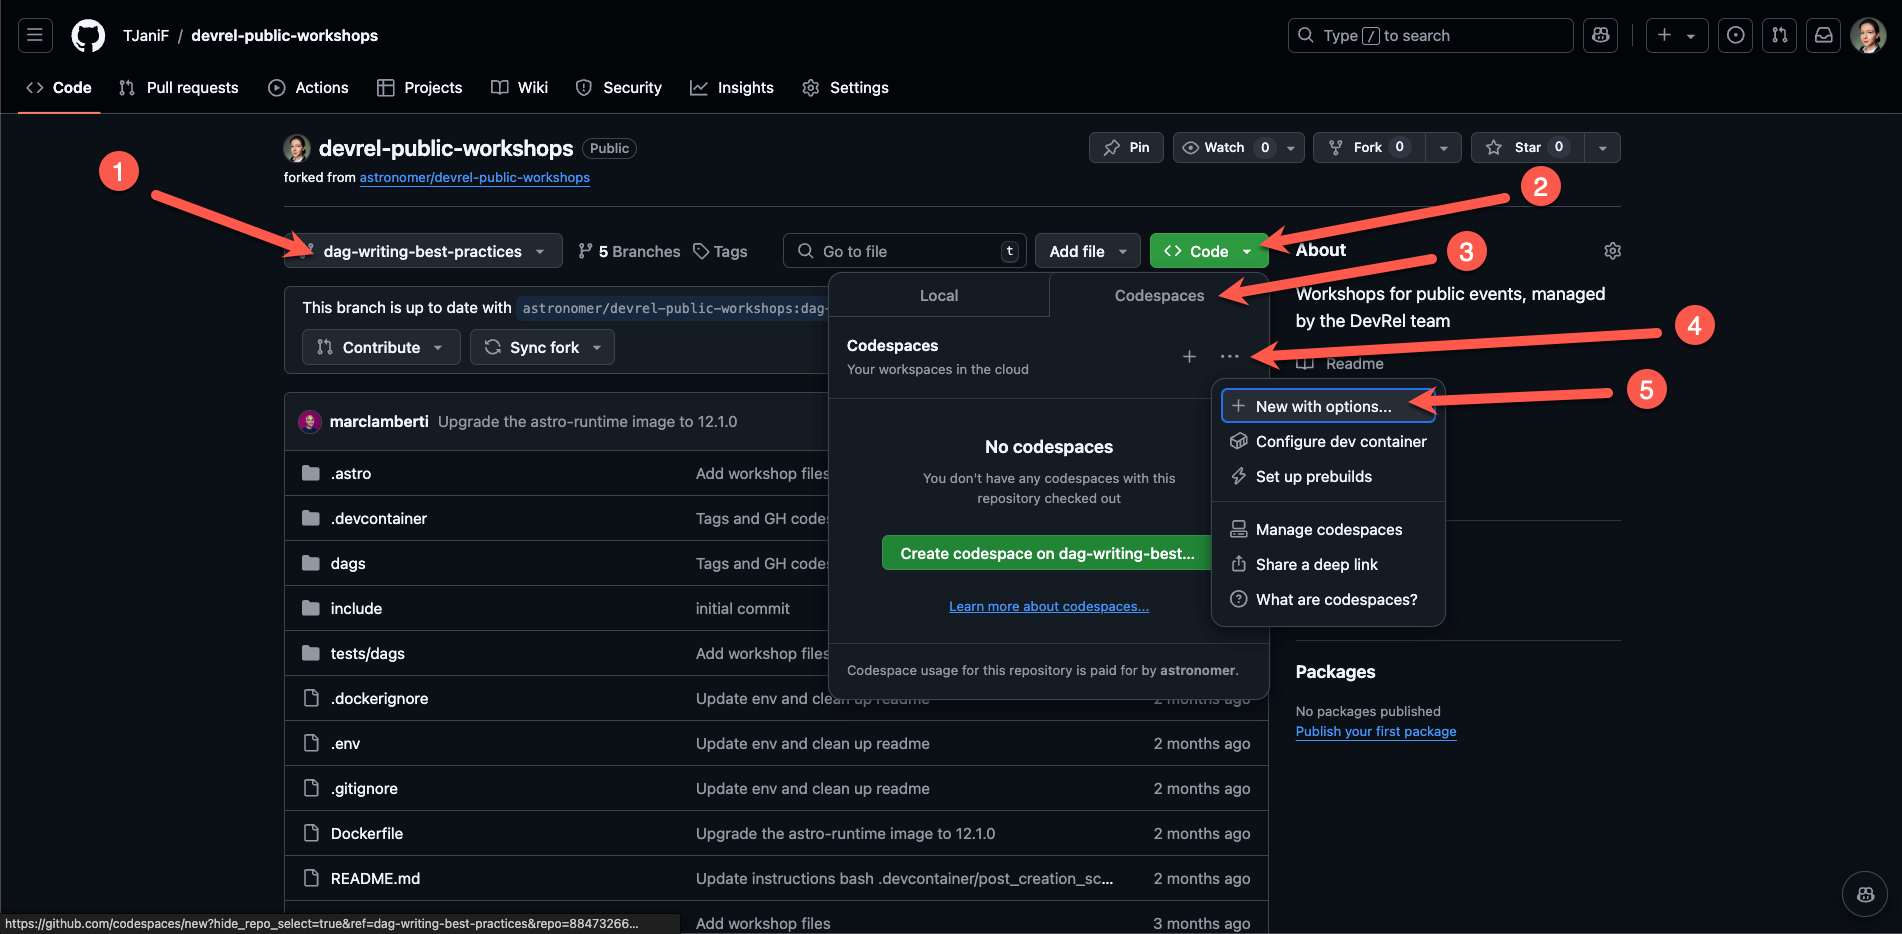Pin this repository
The height and width of the screenshot is (934, 1902).
1126,147
